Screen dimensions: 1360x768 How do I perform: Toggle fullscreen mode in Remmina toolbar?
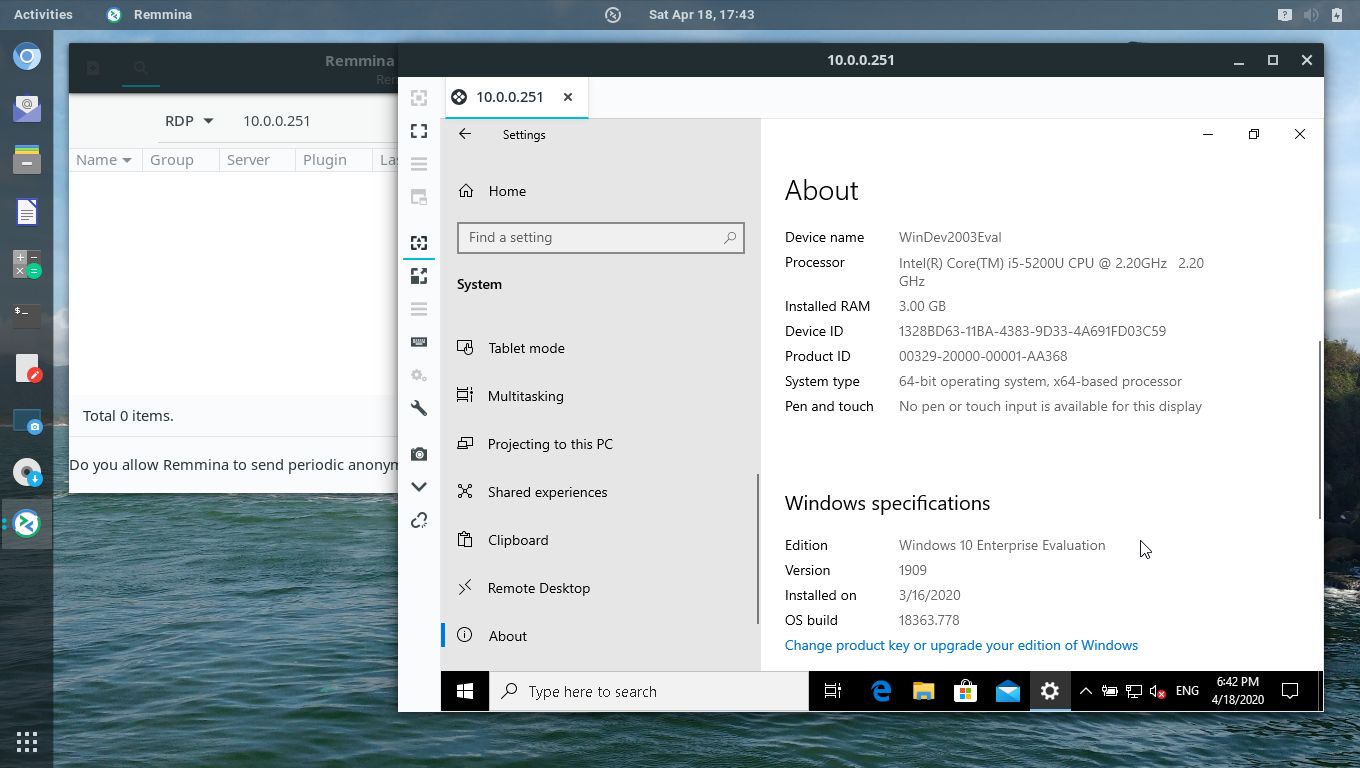419,131
